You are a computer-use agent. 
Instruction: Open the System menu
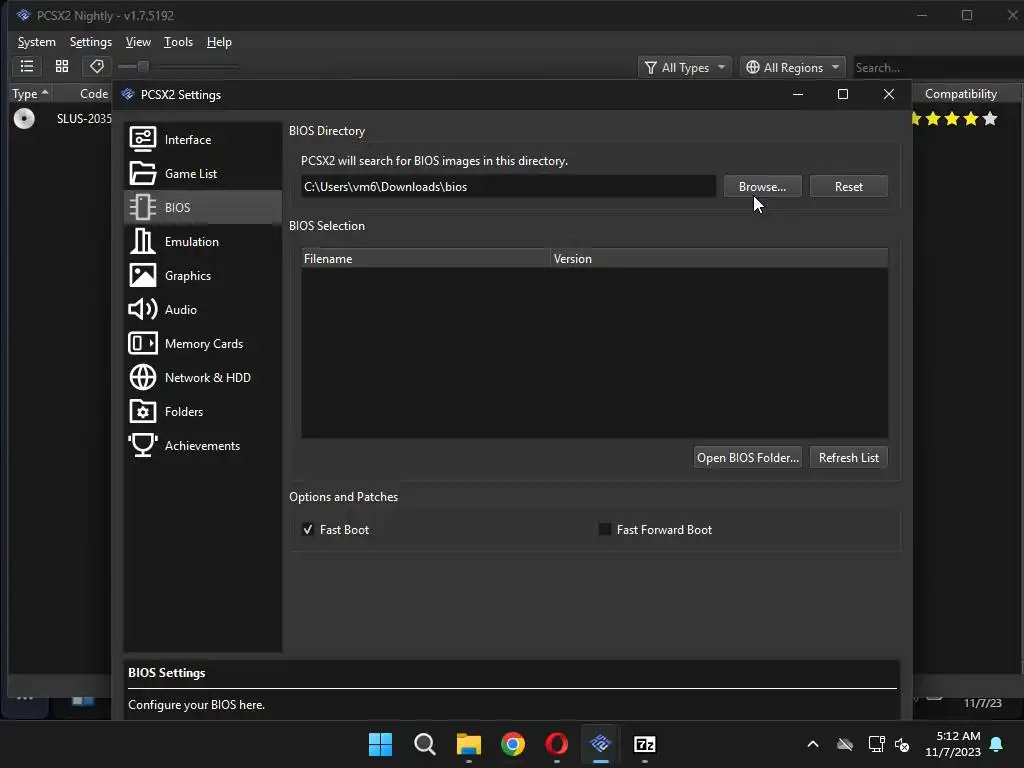(x=37, y=42)
